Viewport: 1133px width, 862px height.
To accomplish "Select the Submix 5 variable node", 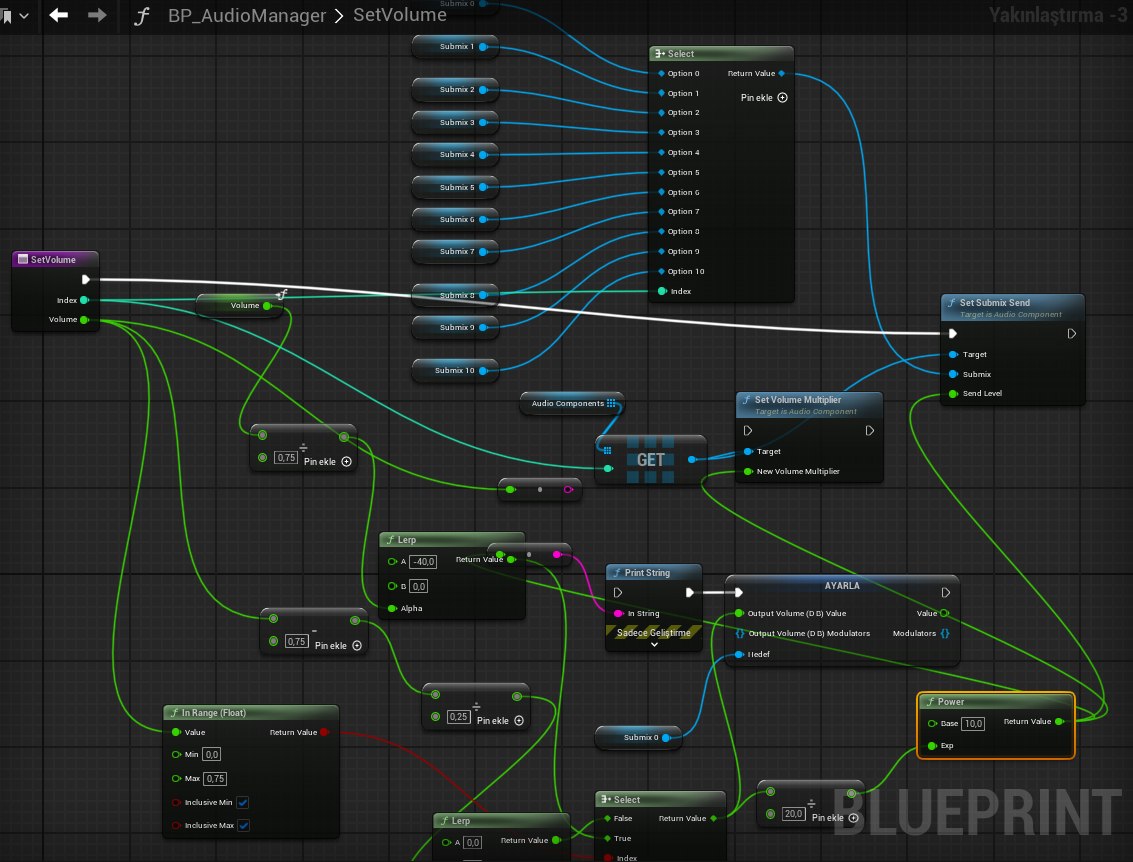I will point(455,188).
